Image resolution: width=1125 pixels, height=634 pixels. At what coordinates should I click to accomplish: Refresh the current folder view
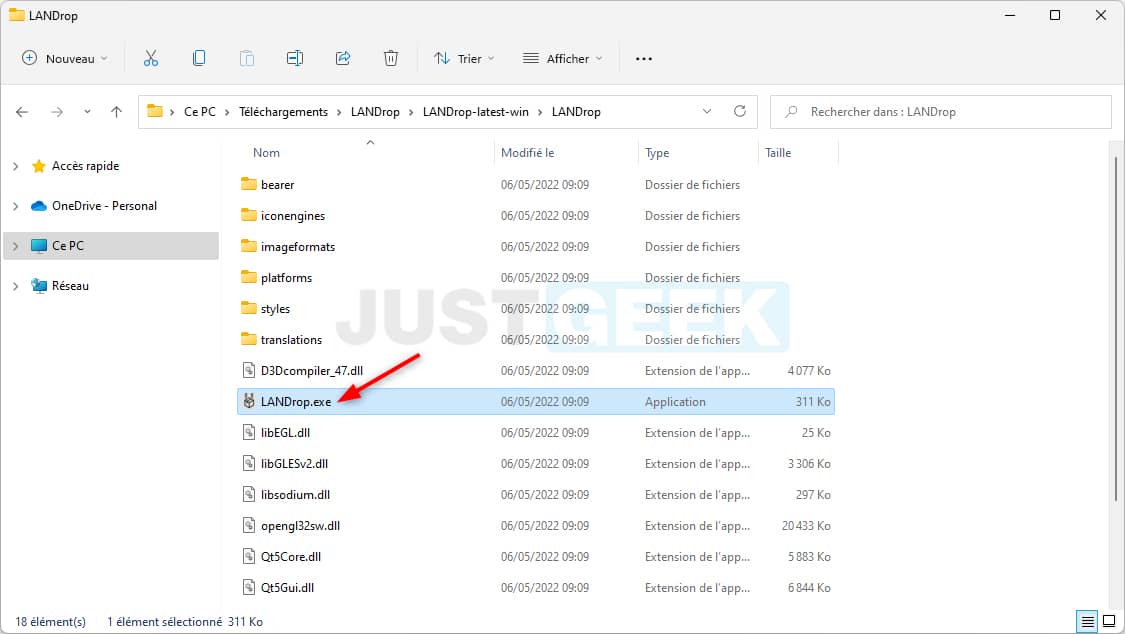[x=740, y=111]
